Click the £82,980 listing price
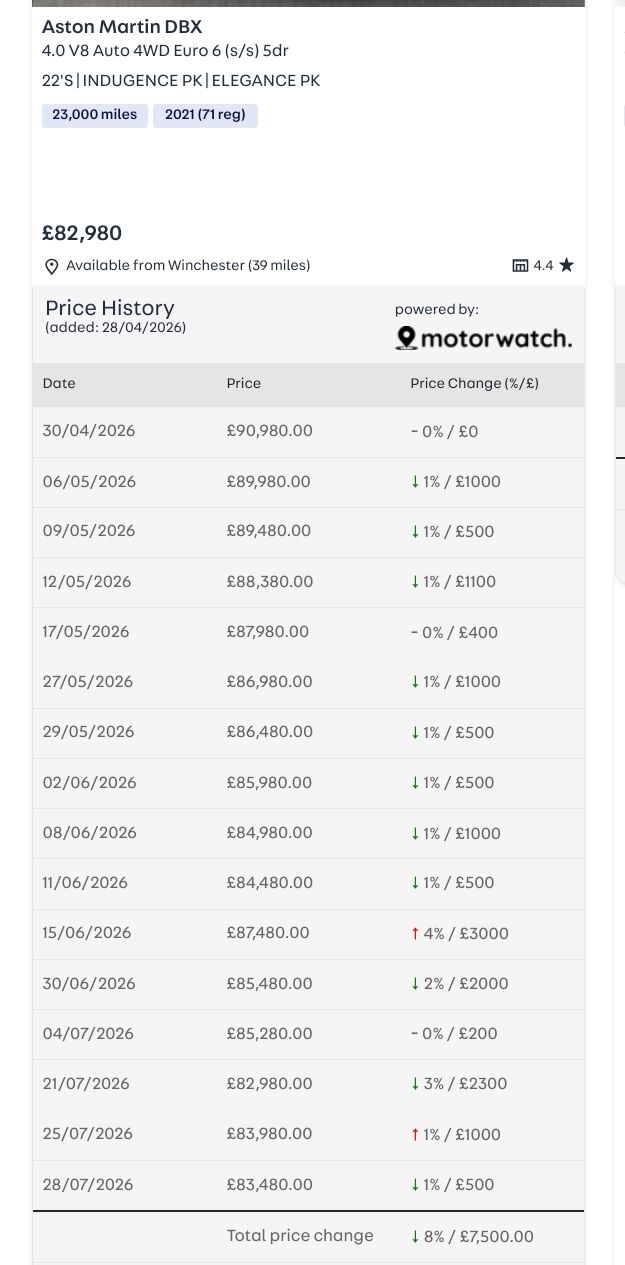This screenshot has width=625, height=1265. pos(82,233)
